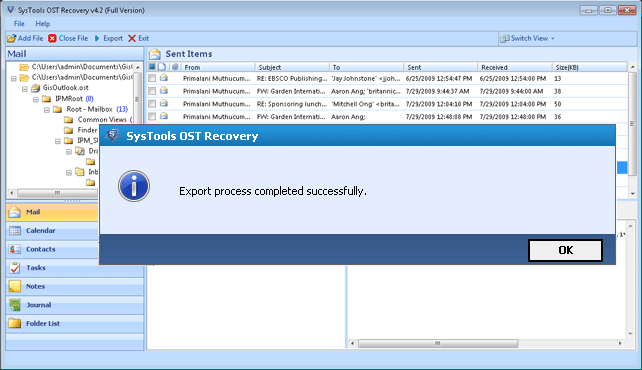Open the Switch View dropdown
Image resolution: width=642 pixels, height=370 pixels.
pos(528,38)
